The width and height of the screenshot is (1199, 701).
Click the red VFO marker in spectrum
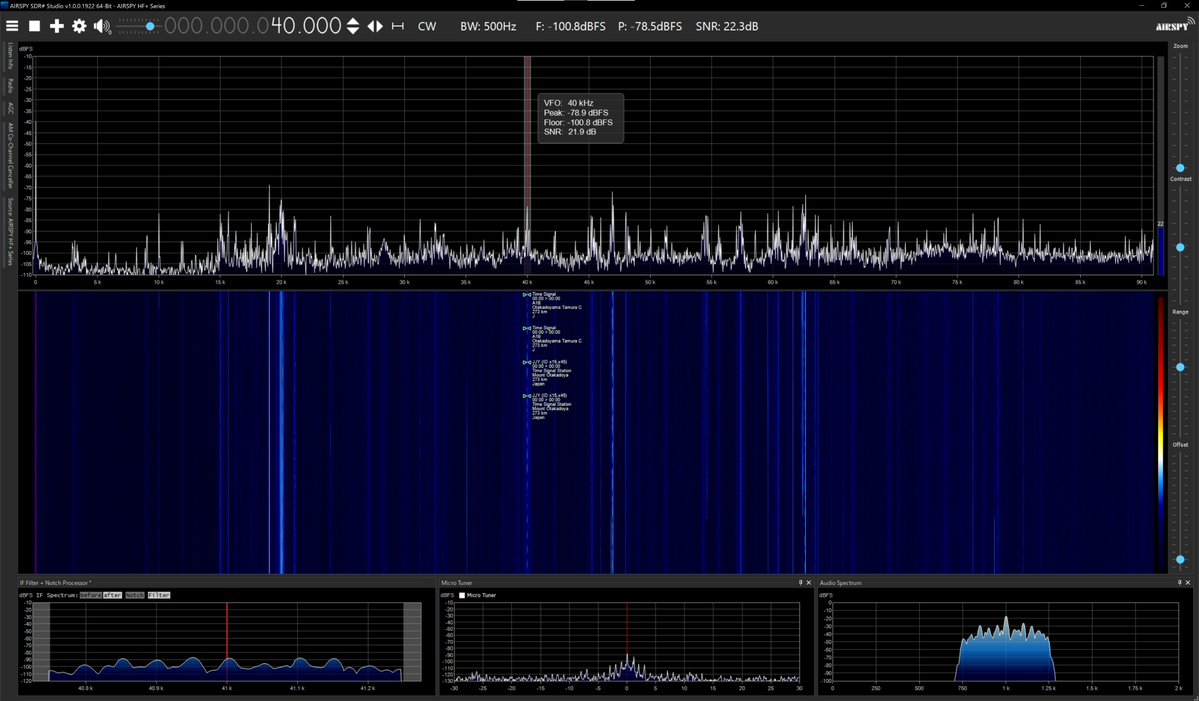(x=528, y=164)
